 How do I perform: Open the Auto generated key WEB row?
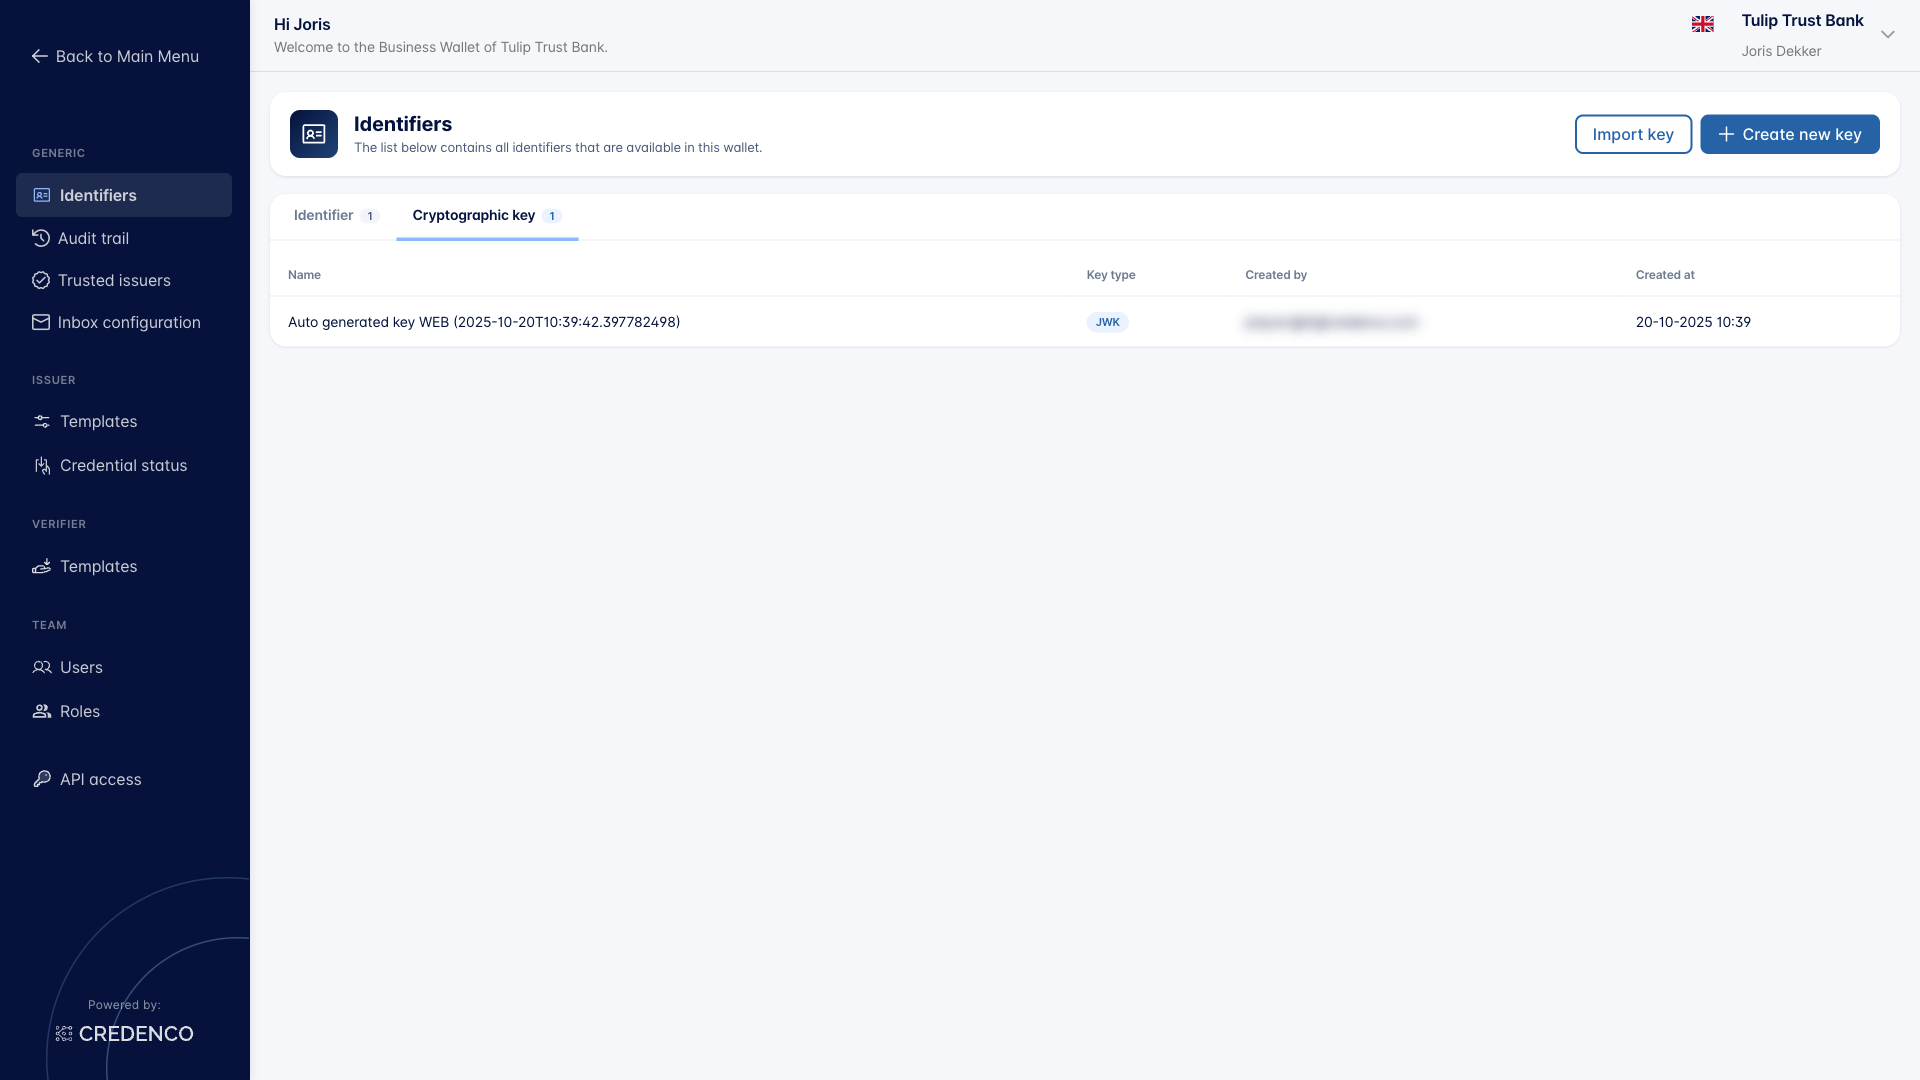point(1084,322)
